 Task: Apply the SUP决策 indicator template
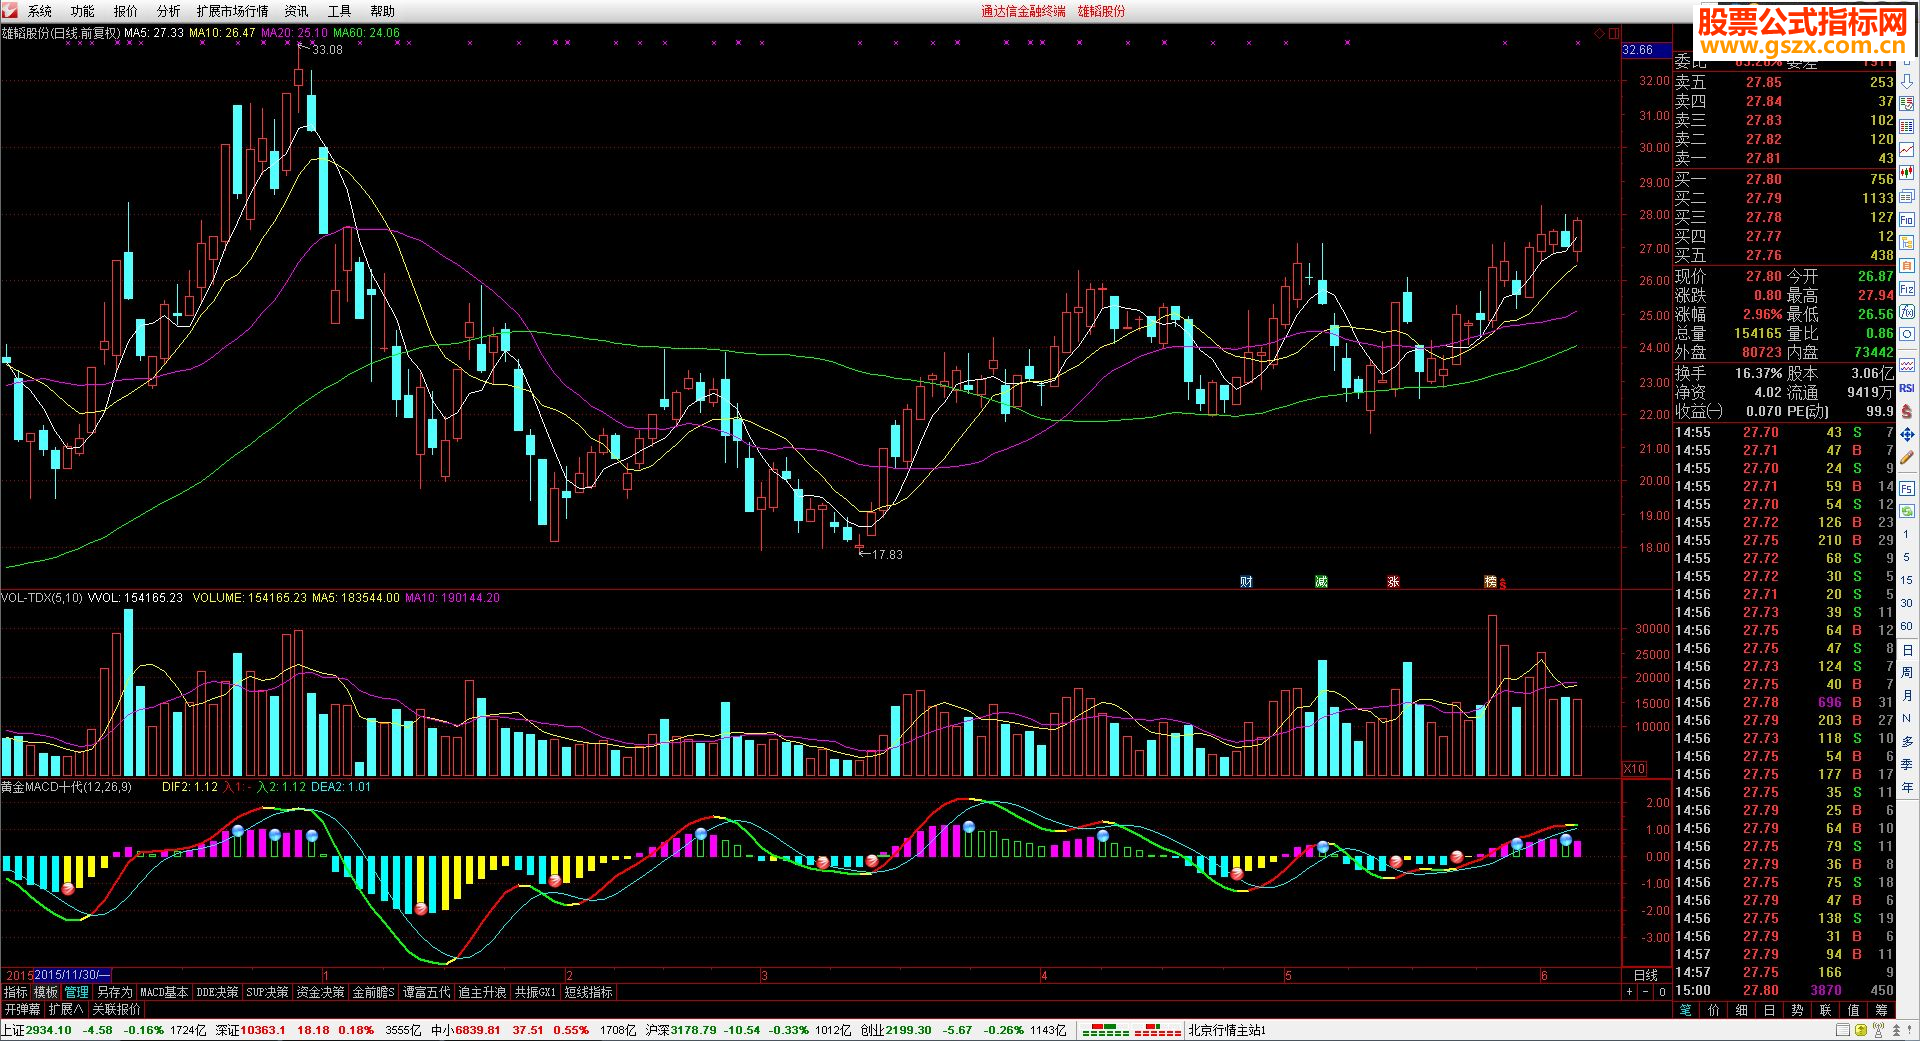tap(268, 992)
